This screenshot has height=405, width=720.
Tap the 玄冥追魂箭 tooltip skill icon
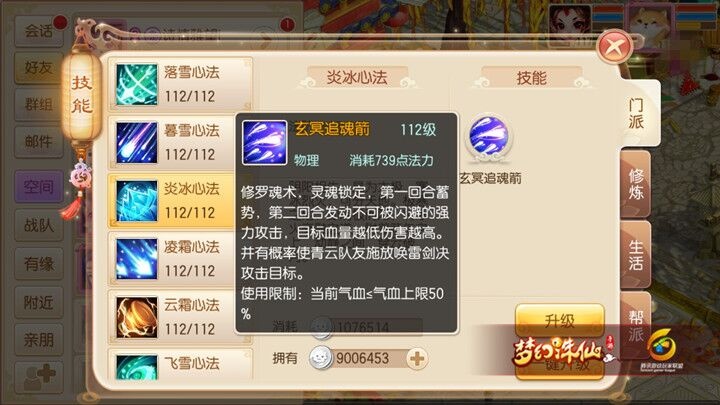point(264,142)
